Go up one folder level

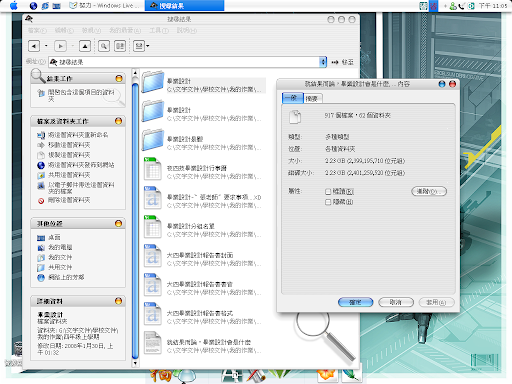(x=85, y=46)
